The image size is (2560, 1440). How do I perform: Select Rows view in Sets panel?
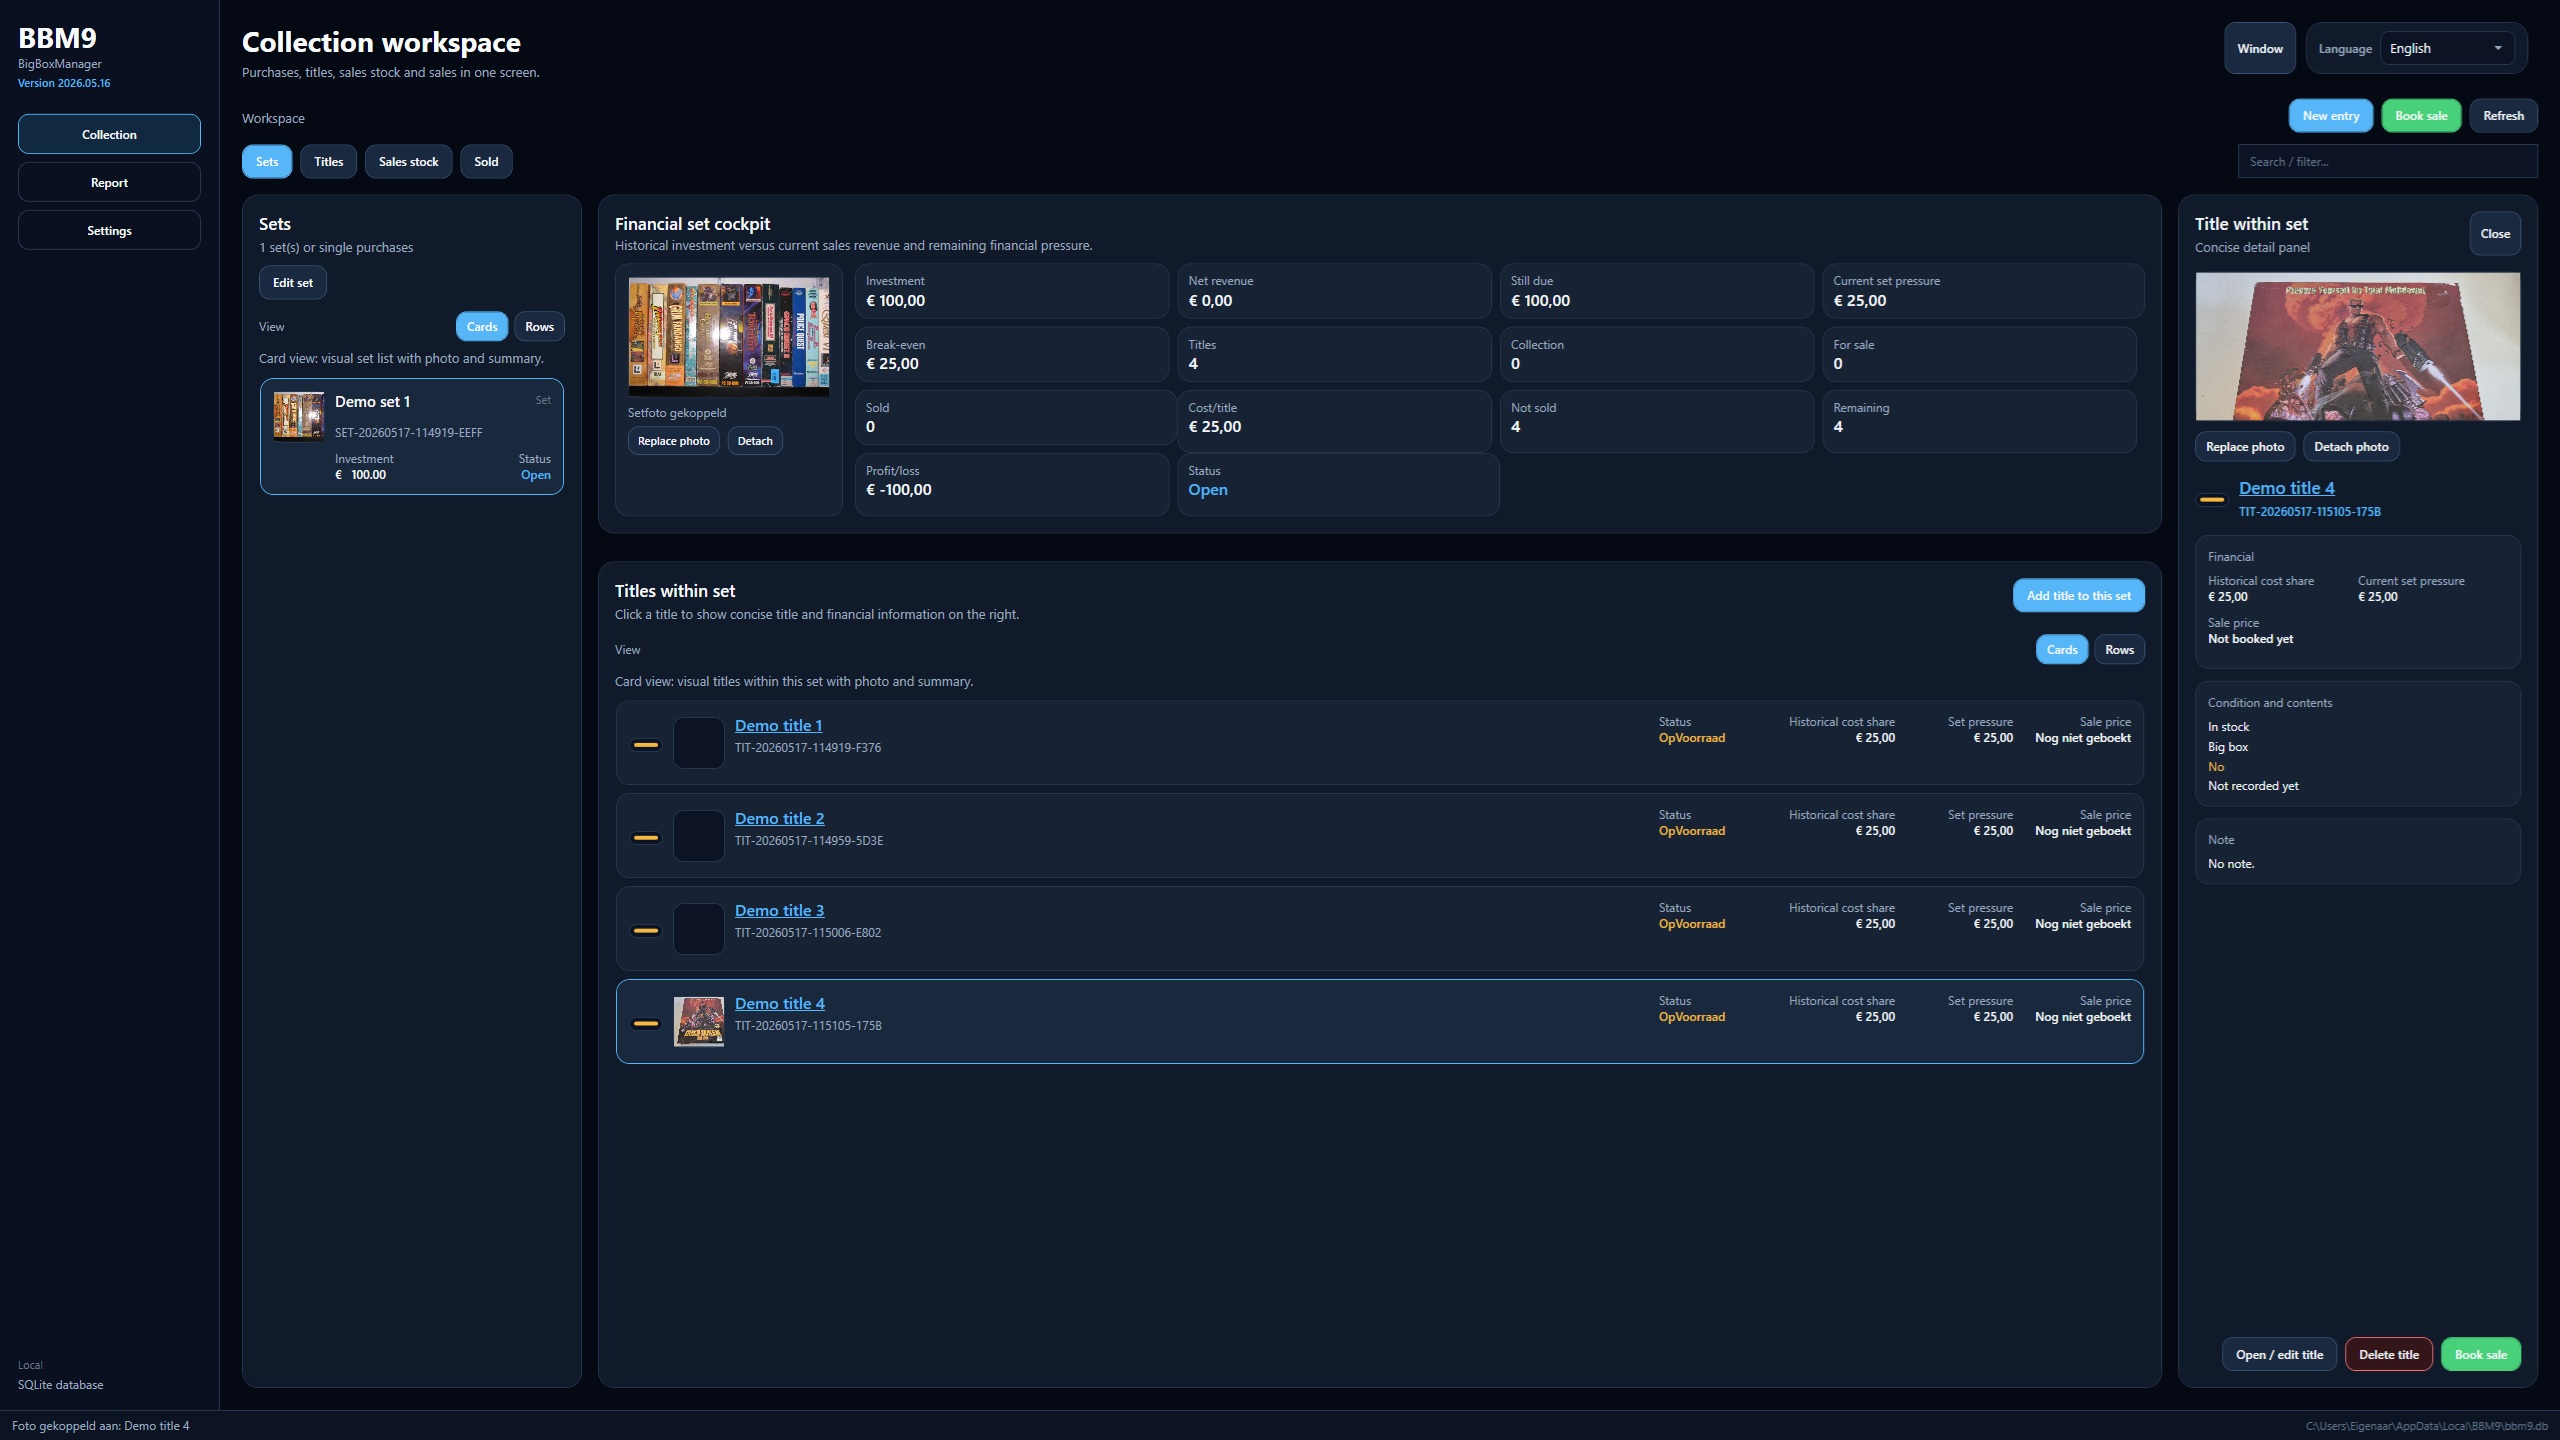tap(539, 327)
